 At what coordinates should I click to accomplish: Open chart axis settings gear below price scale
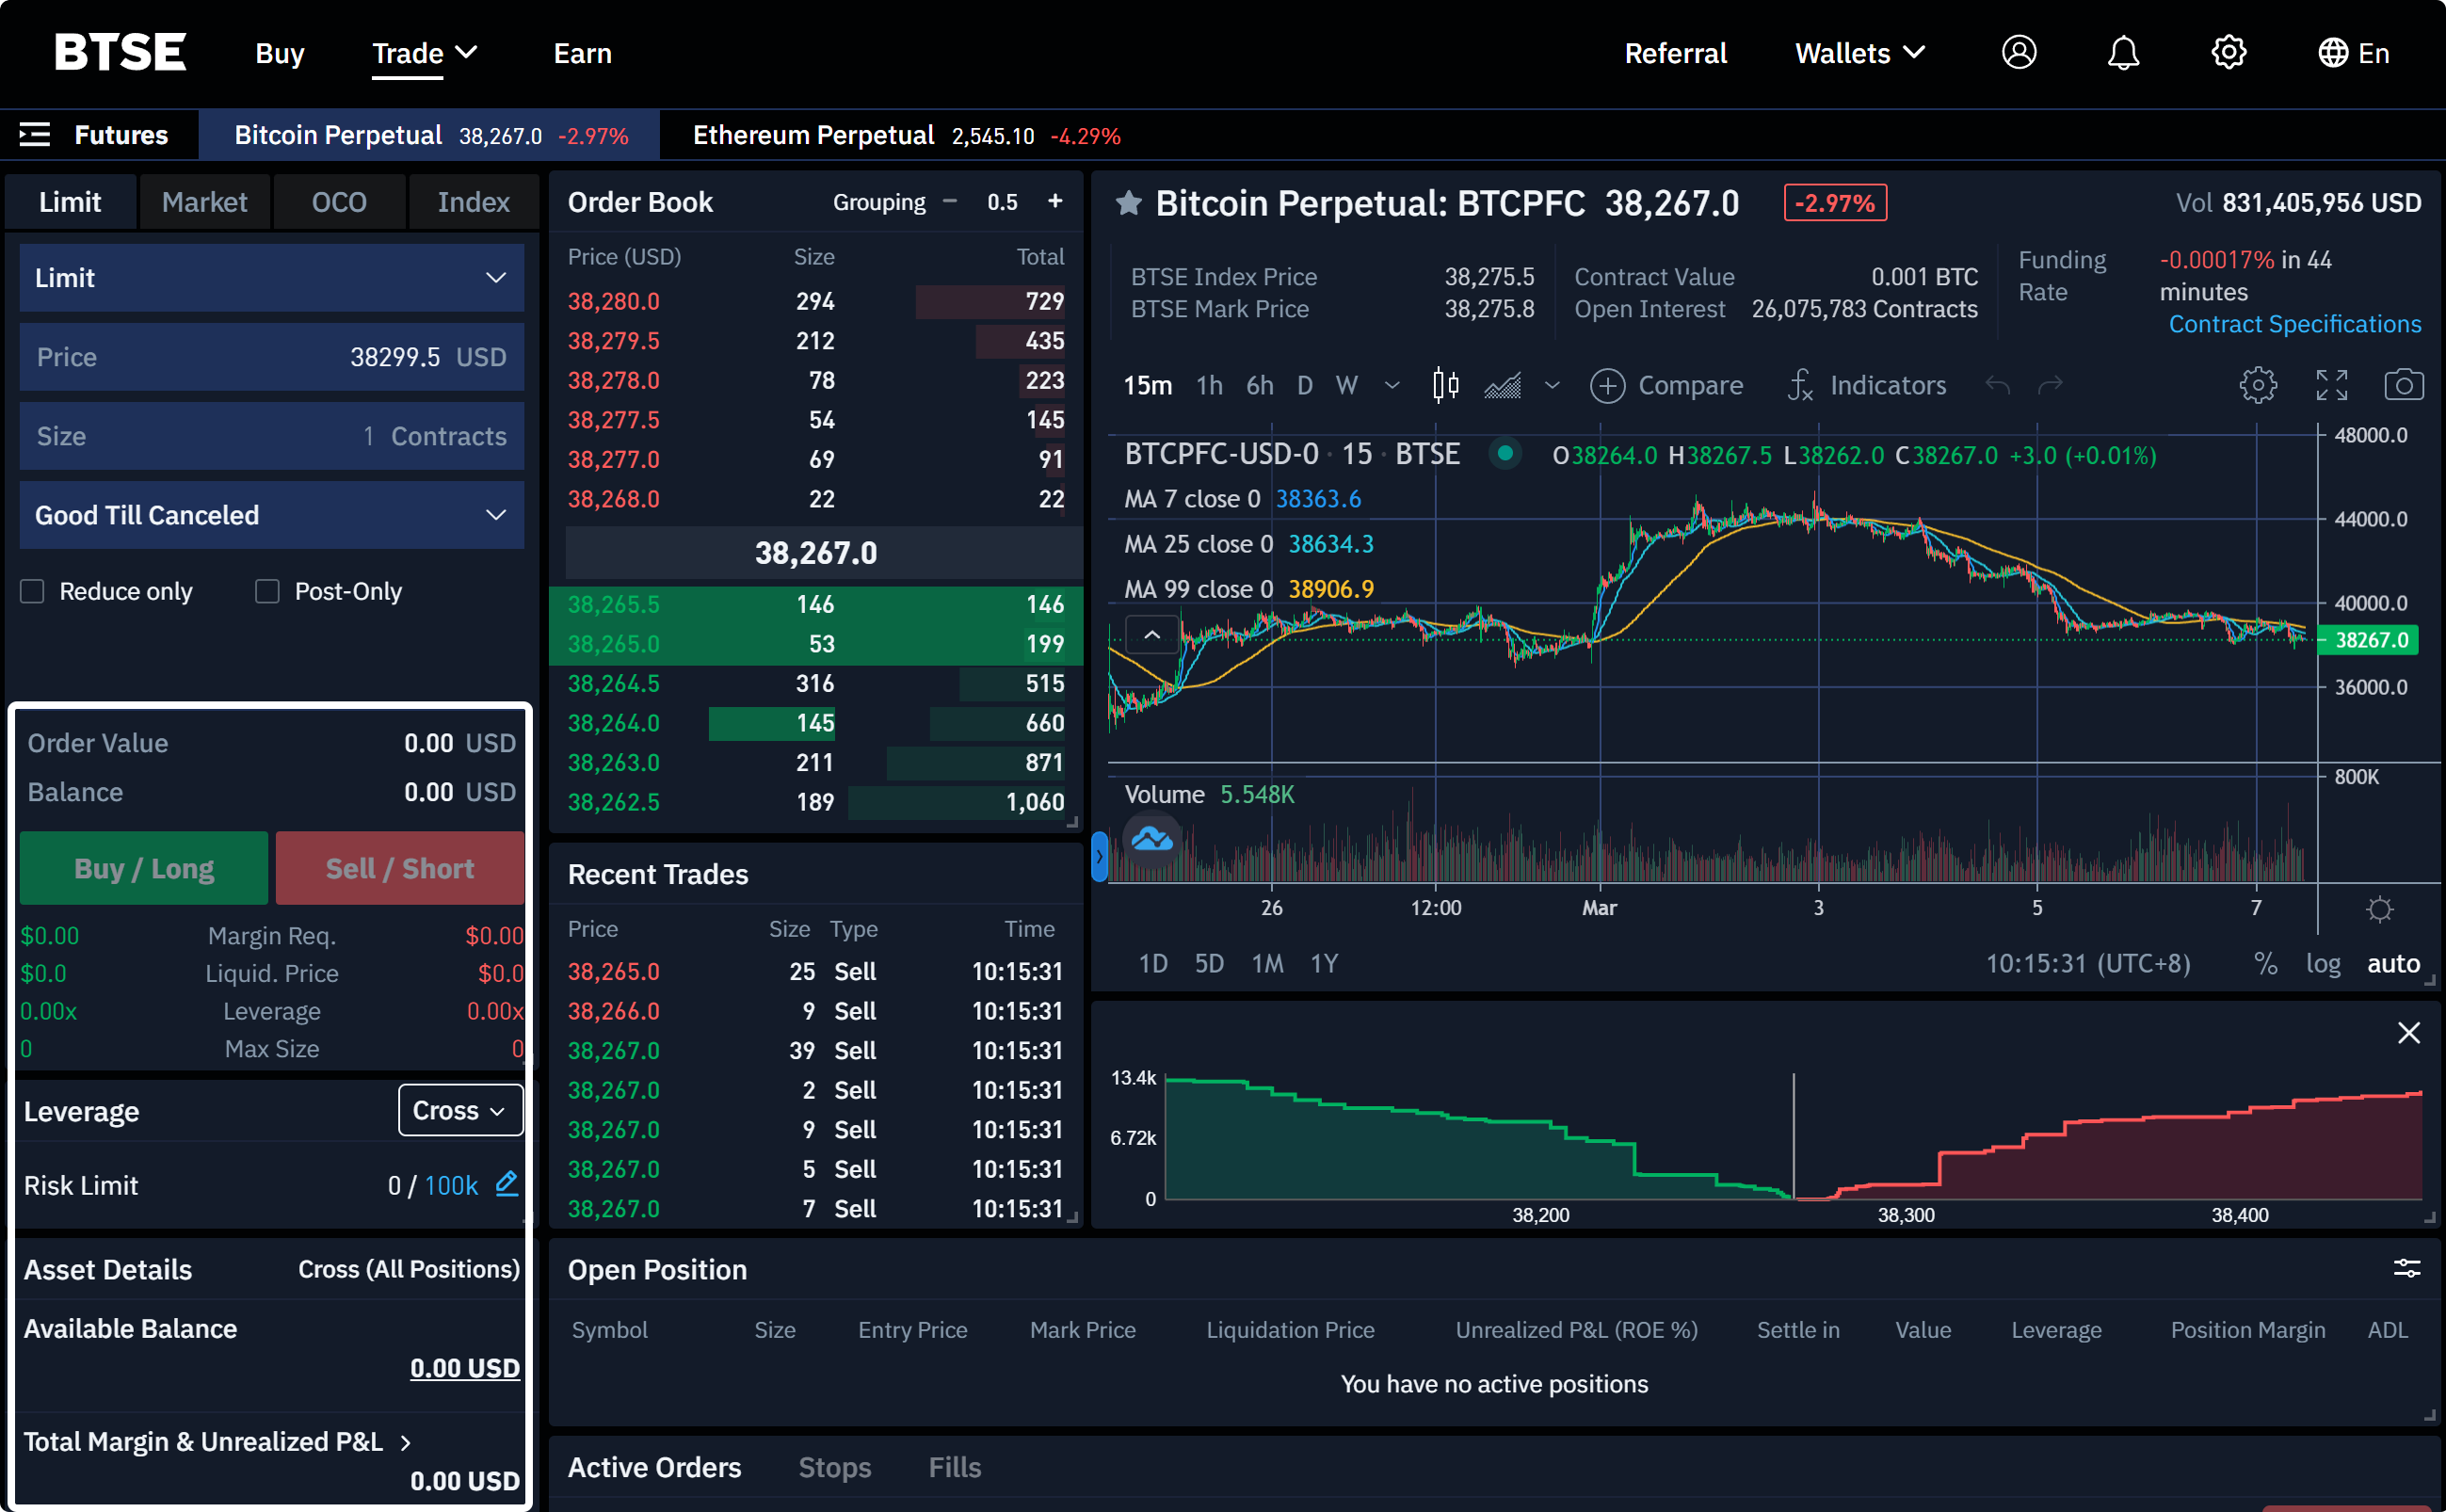[x=2380, y=909]
